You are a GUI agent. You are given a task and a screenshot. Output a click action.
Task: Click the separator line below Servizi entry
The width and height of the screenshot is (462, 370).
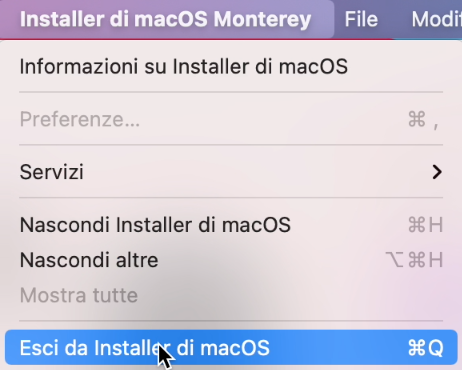(231, 198)
